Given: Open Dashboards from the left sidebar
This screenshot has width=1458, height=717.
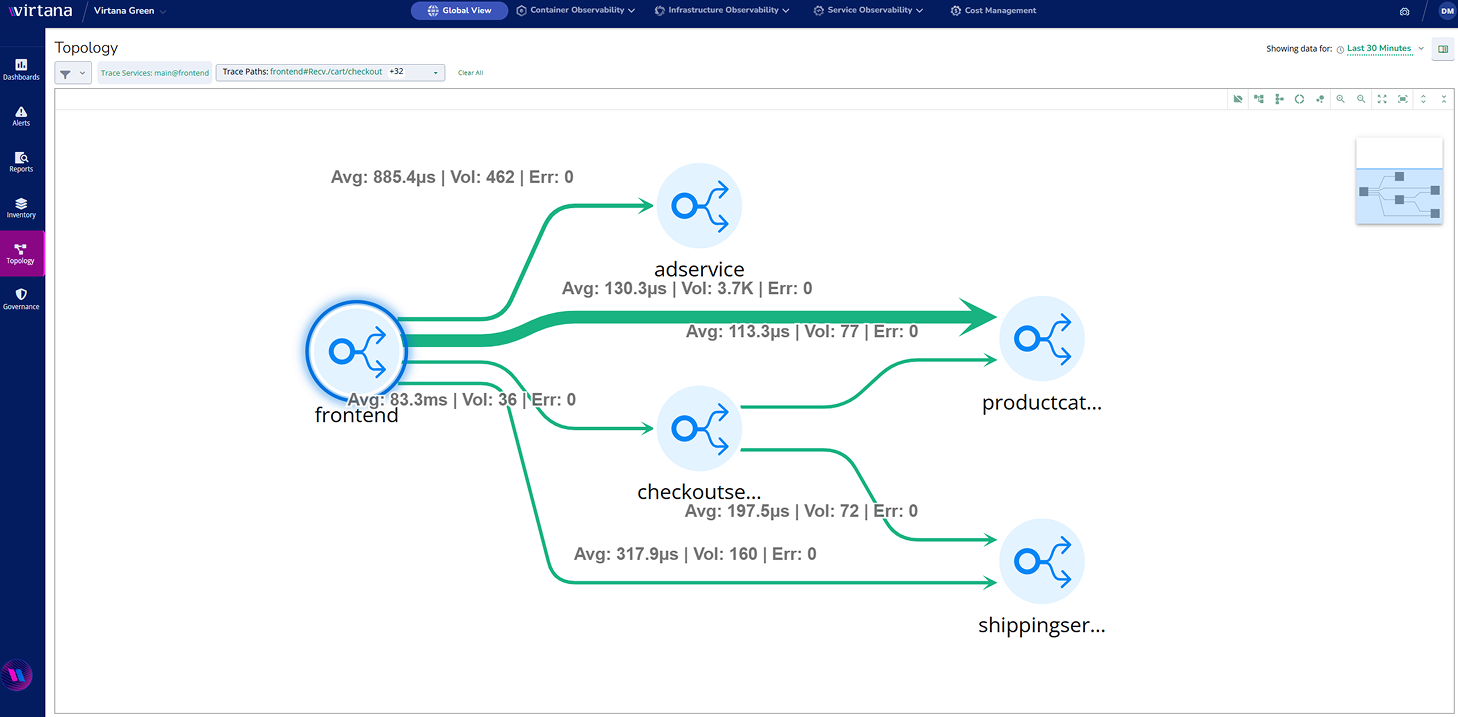Looking at the screenshot, I should coord(21,69).
